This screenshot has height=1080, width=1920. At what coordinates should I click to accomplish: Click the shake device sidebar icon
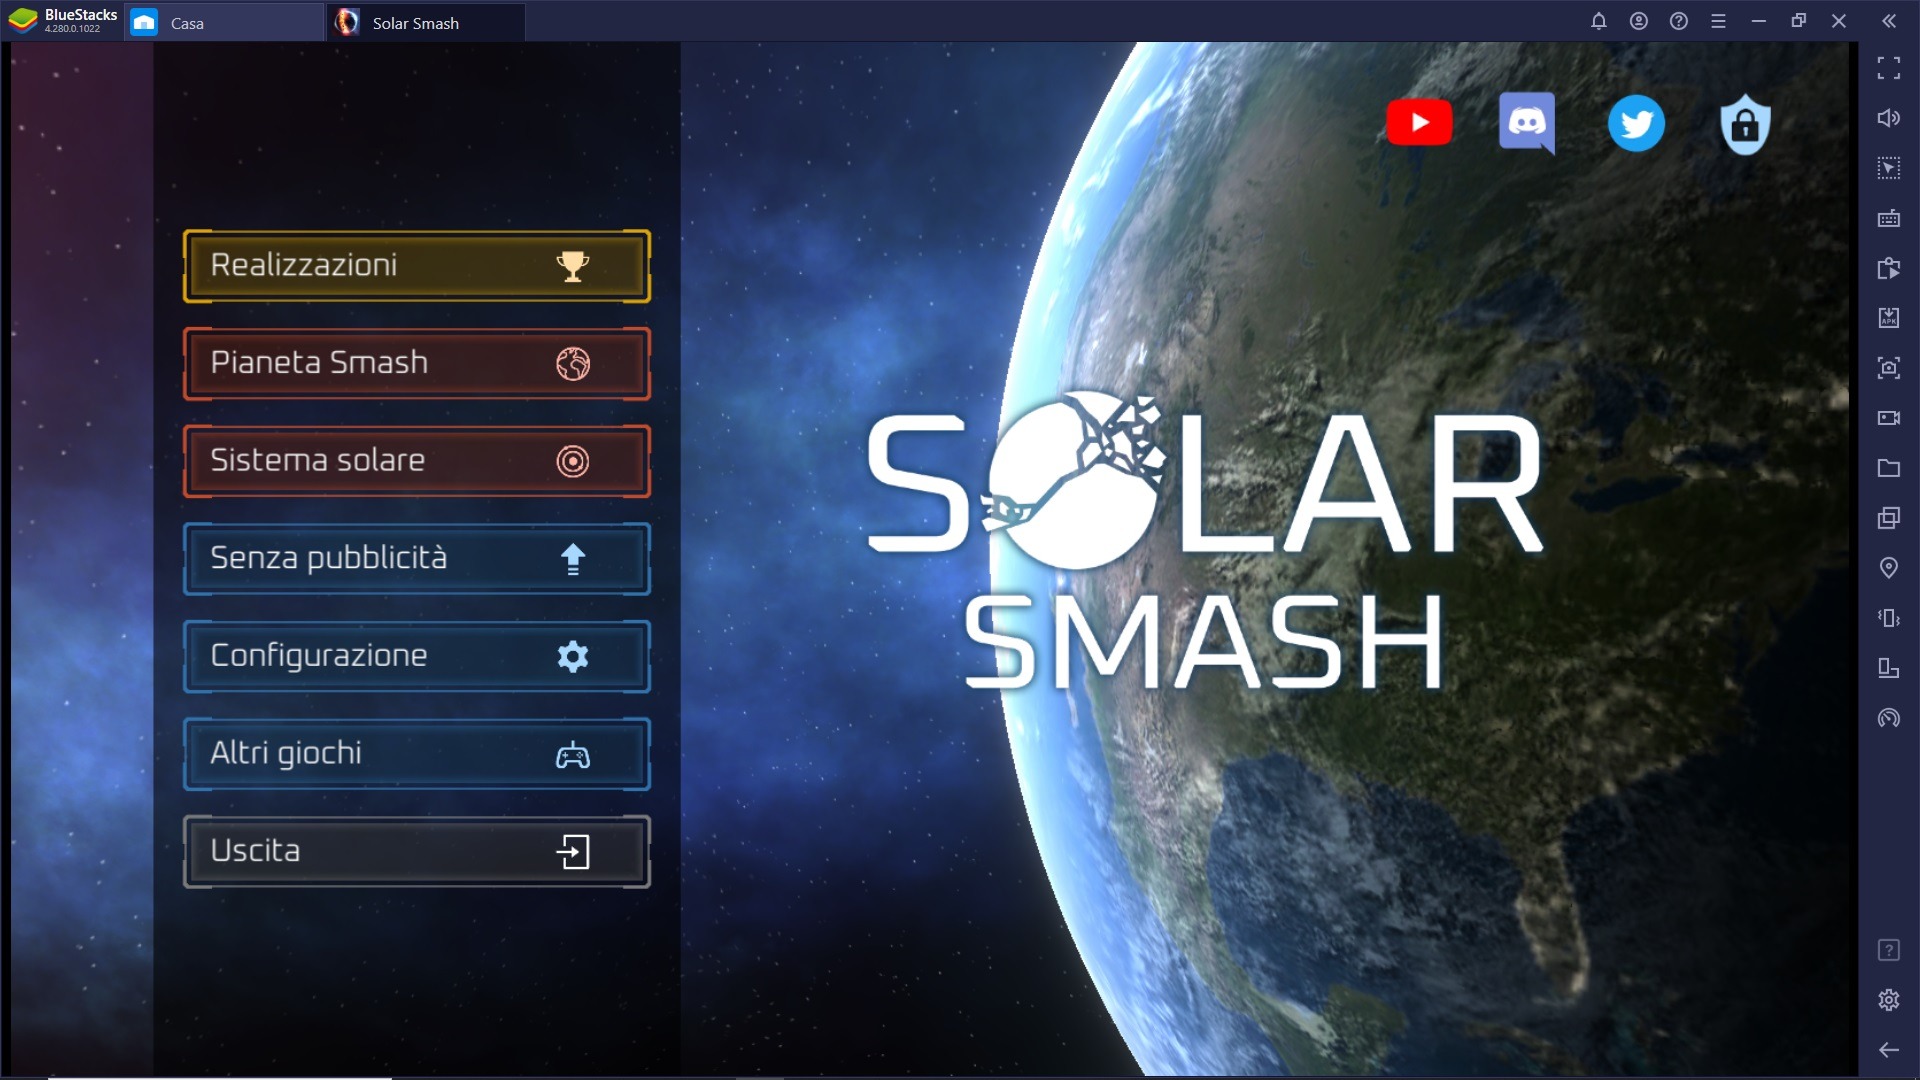(x=1889, y=618)
